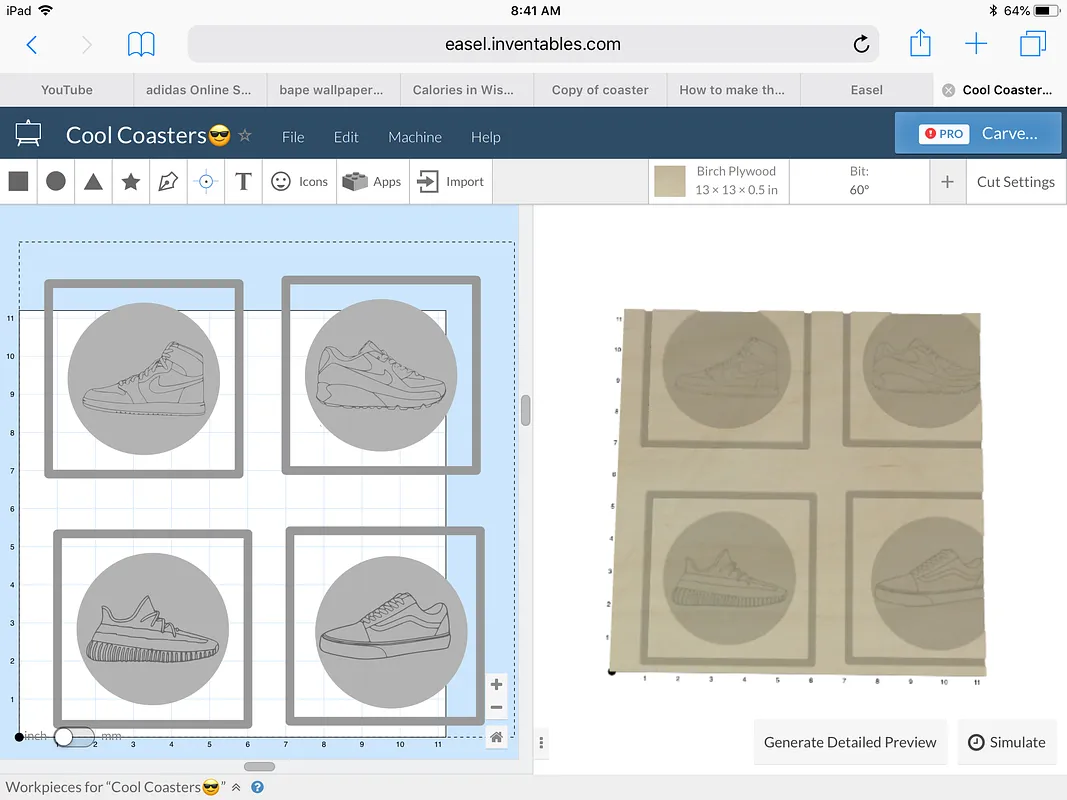The width and height of the screenshot is (1067, 800).
Task: Click Generate Detailed Preview button
Action: click(850, 742)
